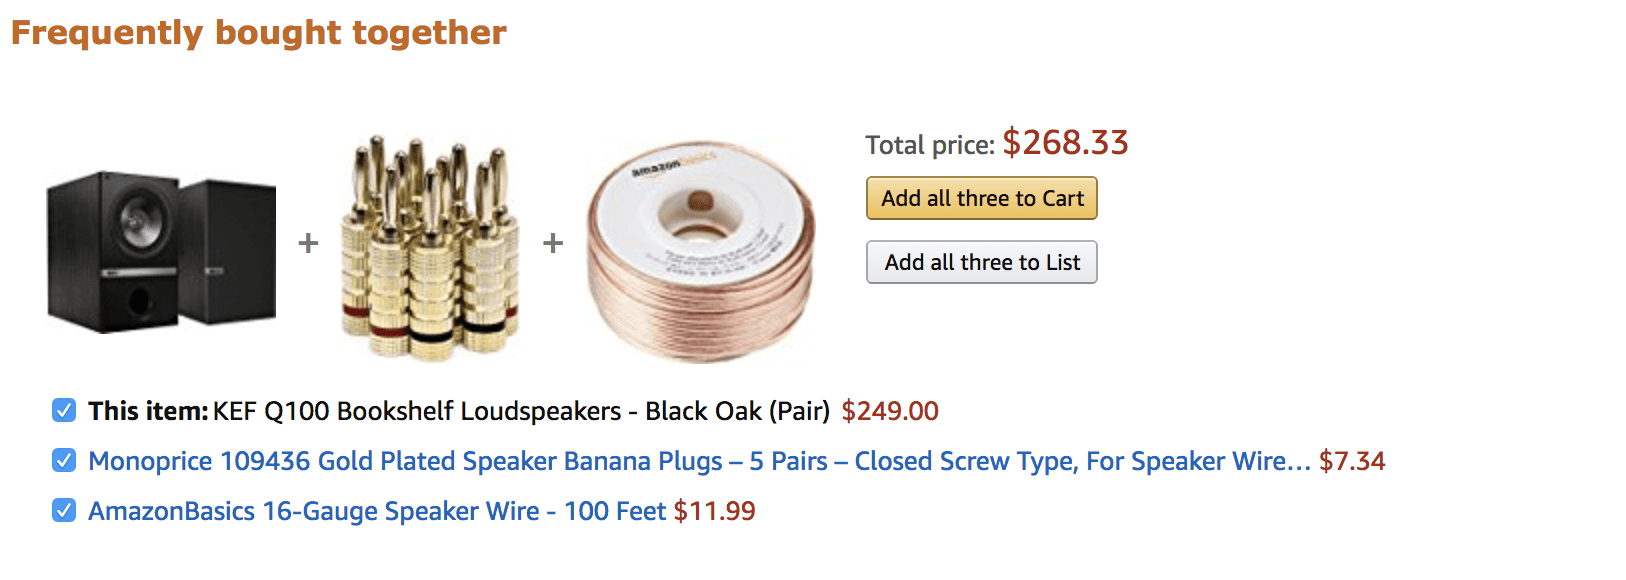
Task: Select the speaker wire spool image
Action: 700,251
